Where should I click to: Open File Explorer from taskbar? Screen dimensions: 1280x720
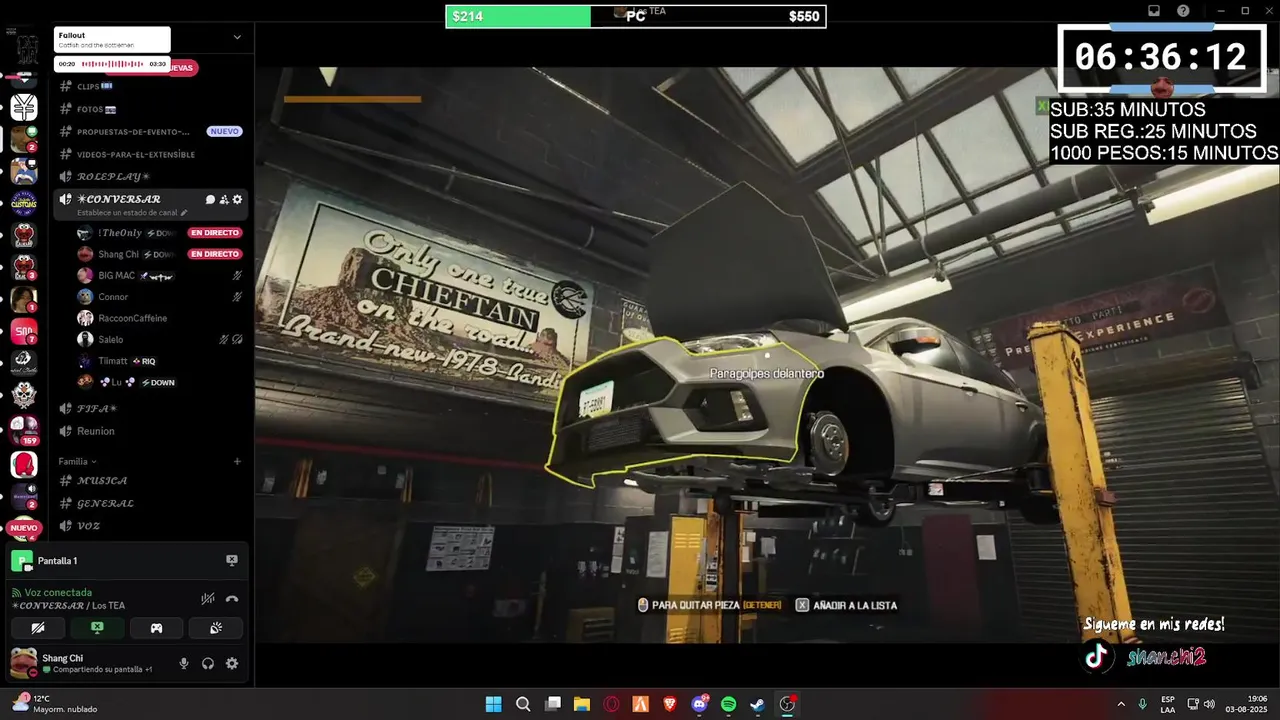pyautogui.click(x=581, y=704)
